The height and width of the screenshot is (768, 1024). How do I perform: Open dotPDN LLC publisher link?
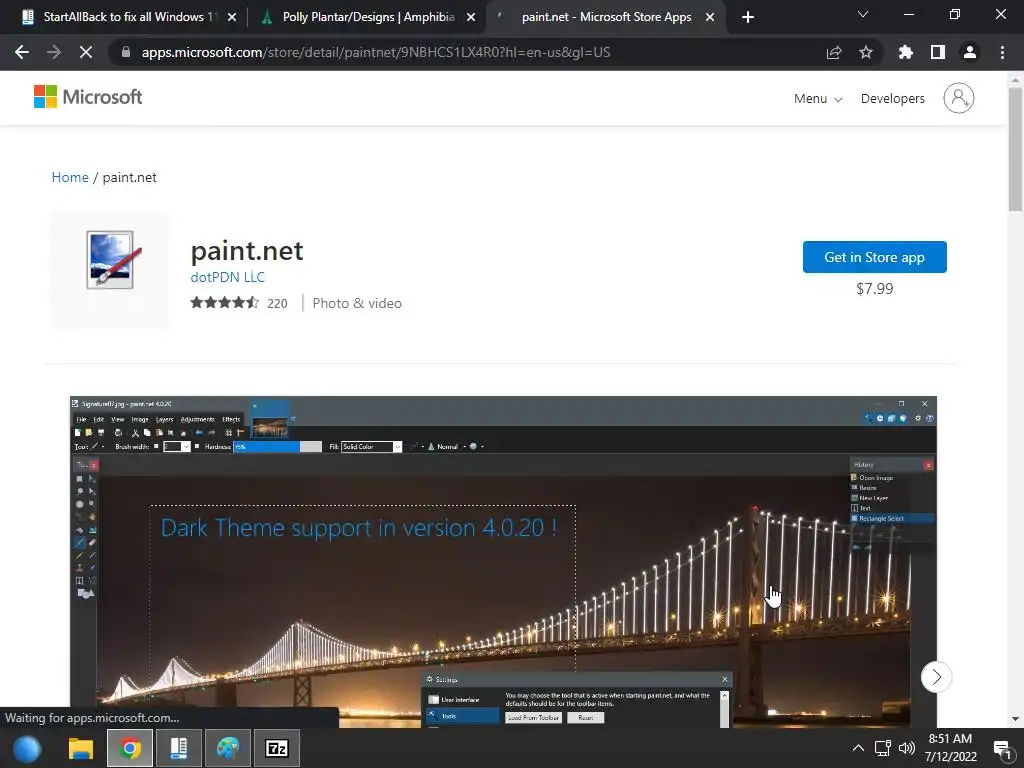click(227, 277)
